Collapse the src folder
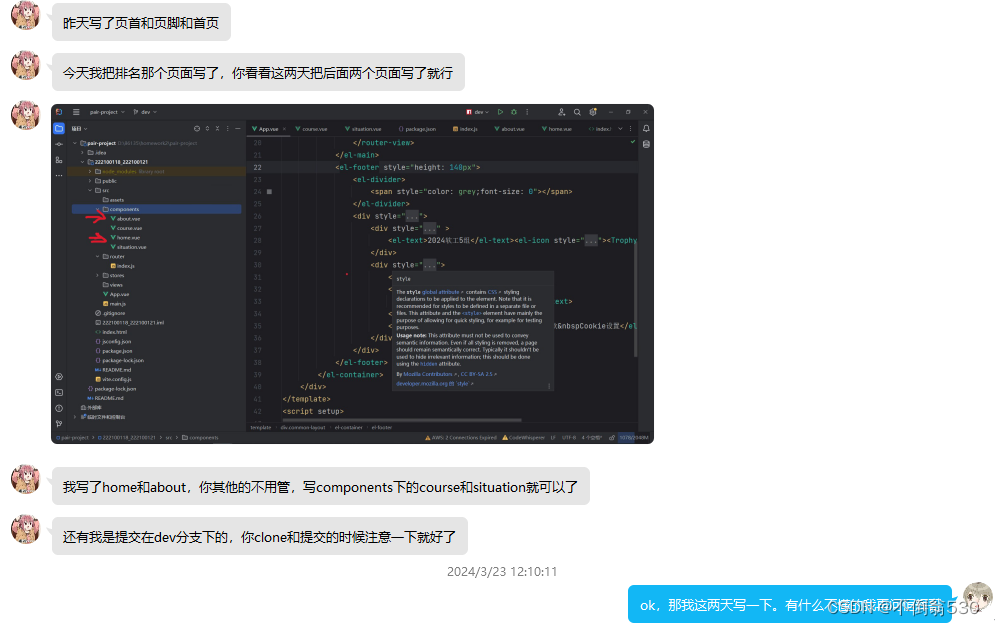This screenshot has width=995, height=626. 90,190
